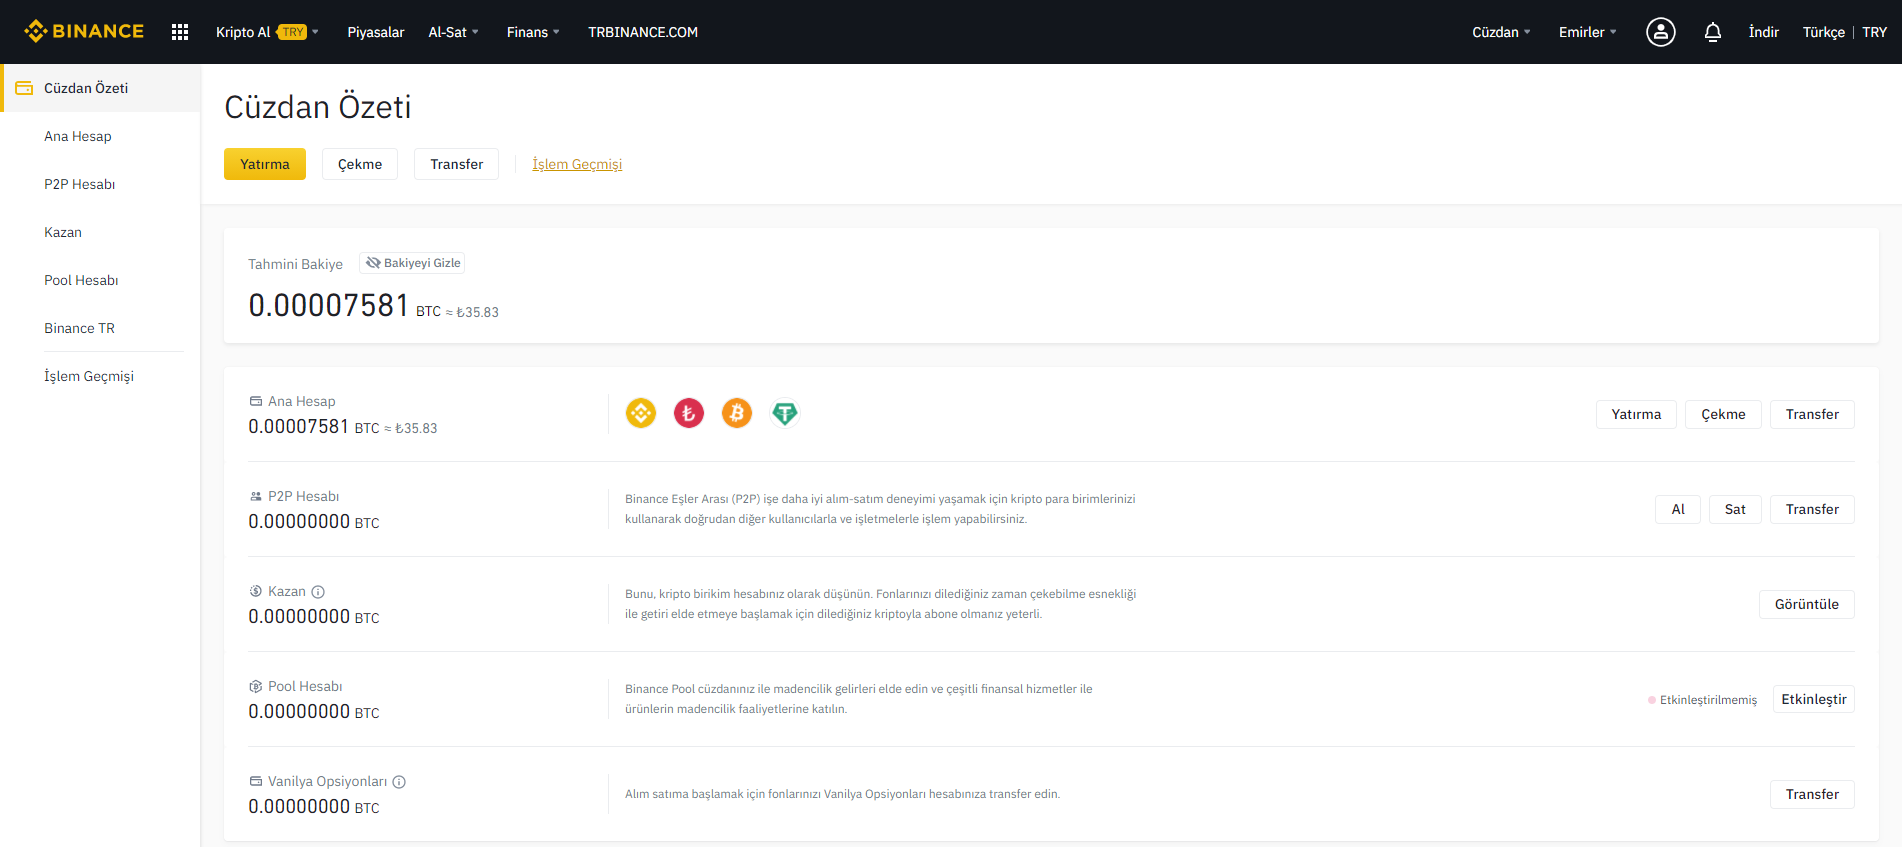
Task: Open the Cüzdan dropdown in header
Action: (x=1501, y=32)
